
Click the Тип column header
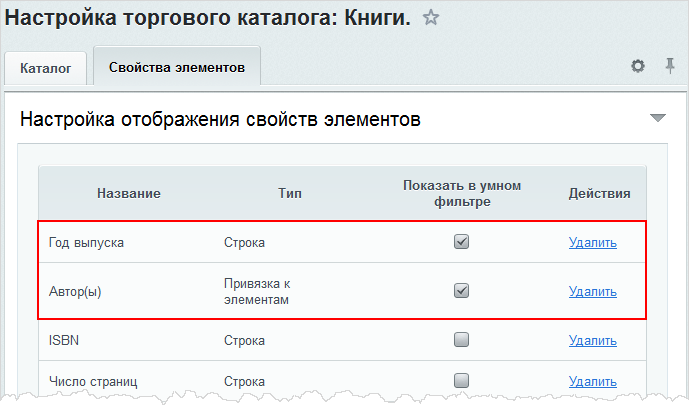[290, 193]
